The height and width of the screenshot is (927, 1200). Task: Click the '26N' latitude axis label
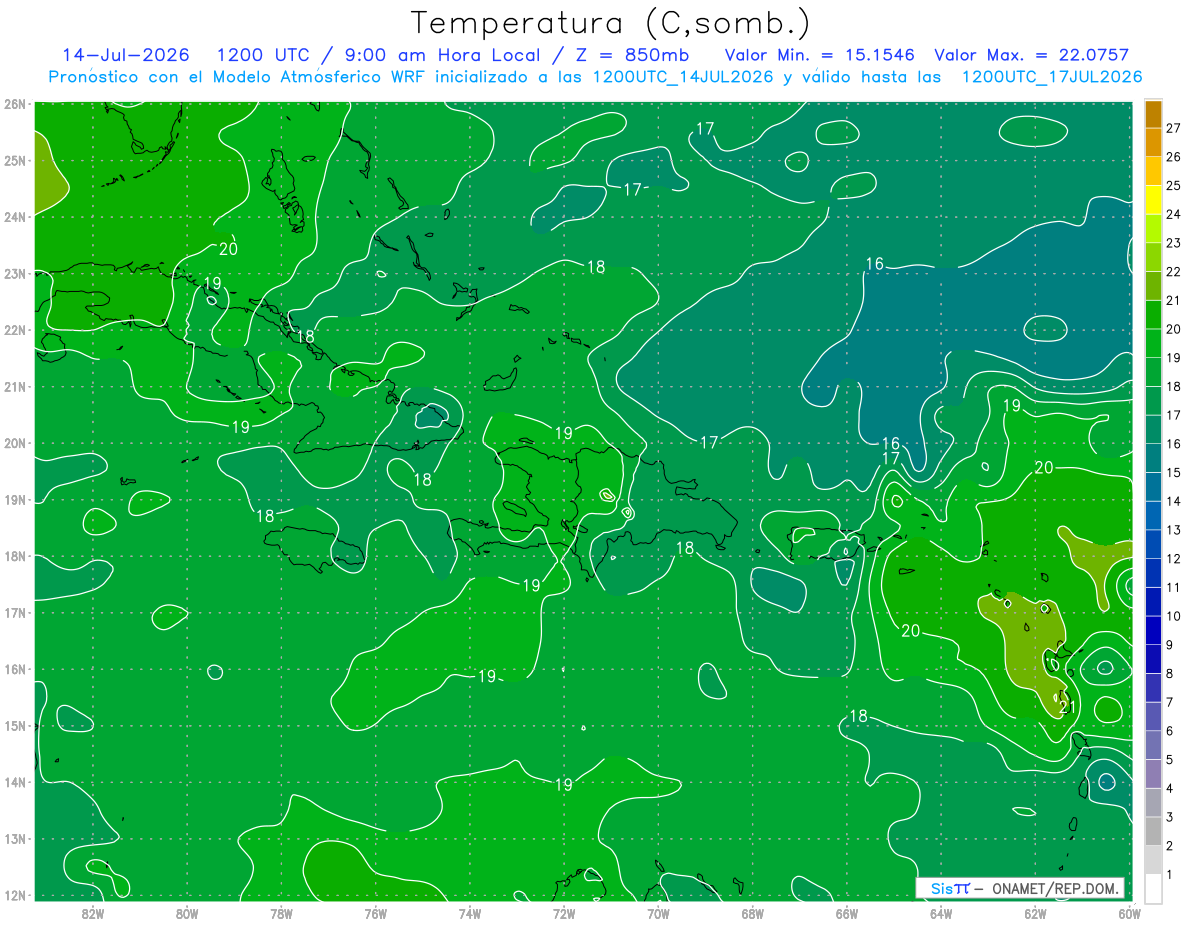(x=15, y=103)
